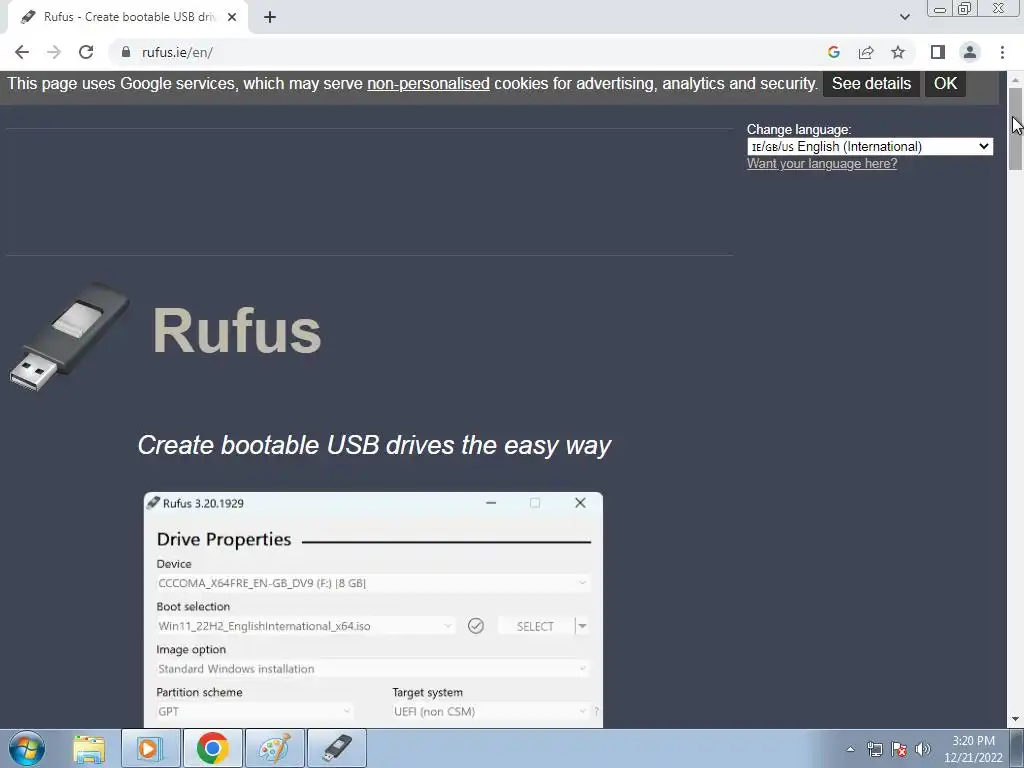Click the network tray icon

pos(874,749)
